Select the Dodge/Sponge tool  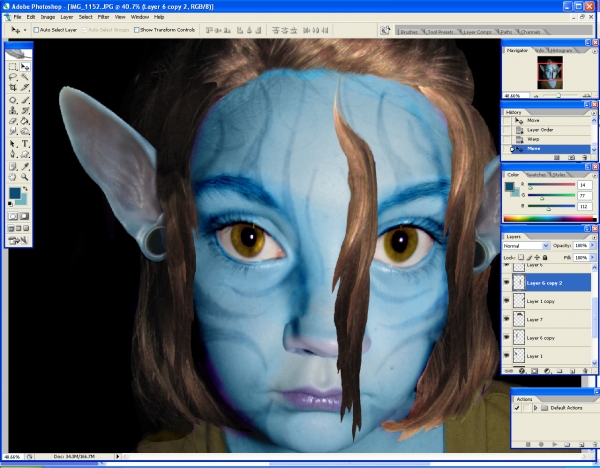click(x=25, y=131)
